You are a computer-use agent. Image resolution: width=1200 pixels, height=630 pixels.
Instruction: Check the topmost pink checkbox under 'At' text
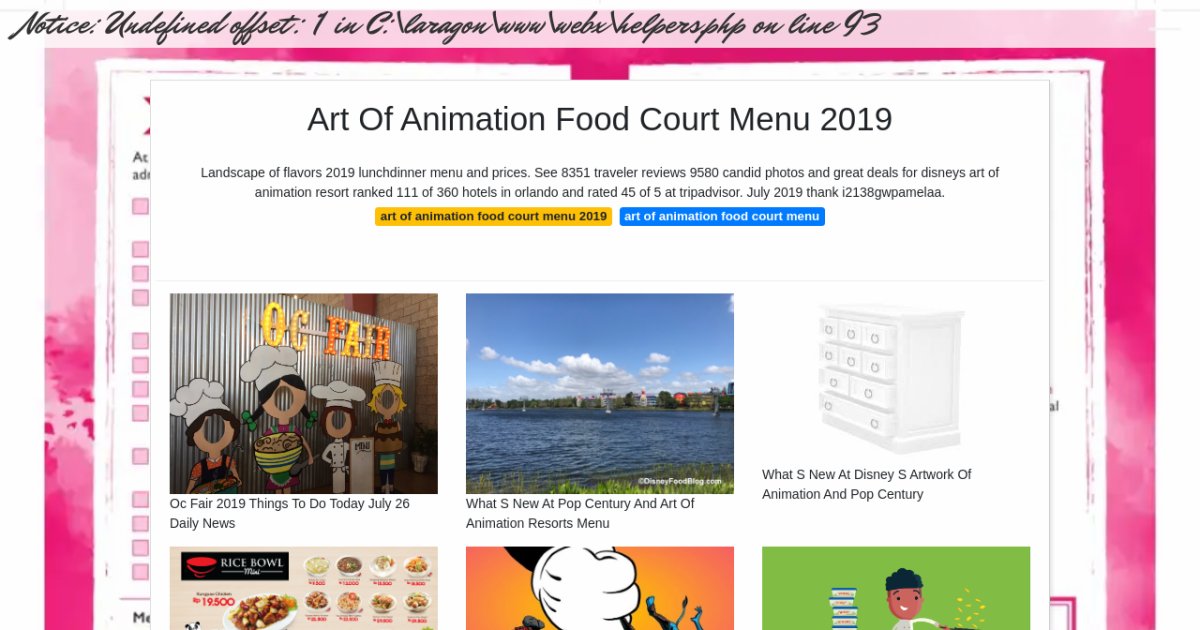tap(140, 206)
